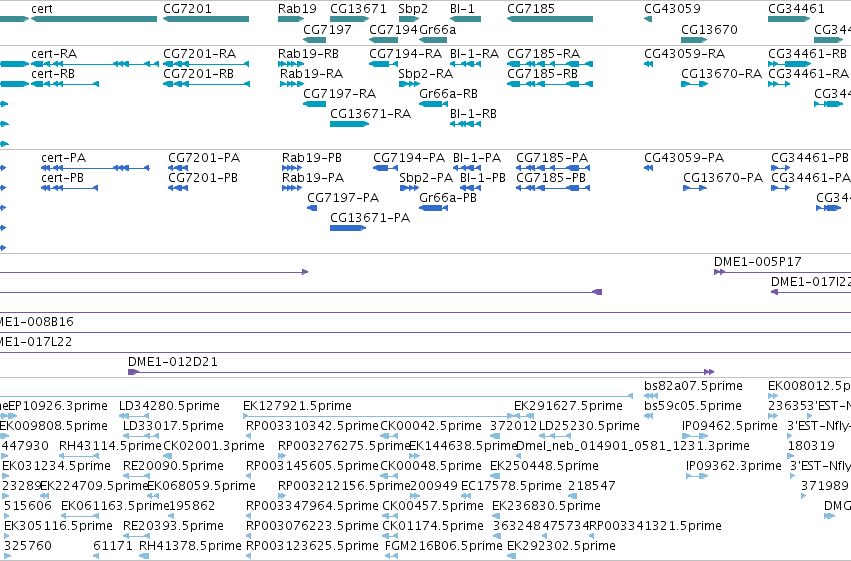Click the CG7197-PA protein label

[x=343, y=198]
